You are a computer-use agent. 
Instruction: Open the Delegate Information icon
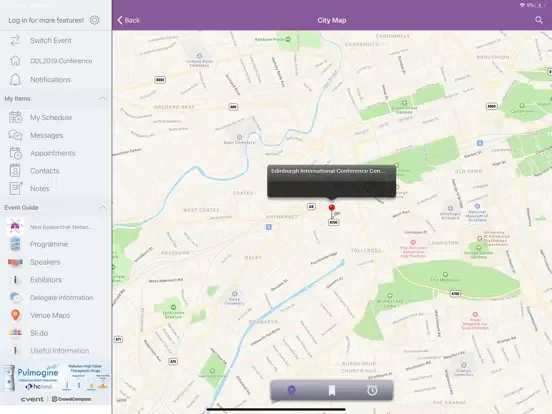(15, 297)
